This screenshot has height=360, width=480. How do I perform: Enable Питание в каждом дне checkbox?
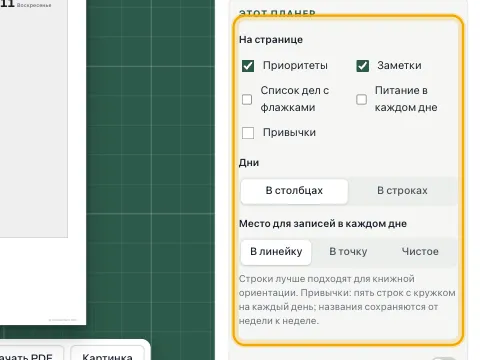362,99
